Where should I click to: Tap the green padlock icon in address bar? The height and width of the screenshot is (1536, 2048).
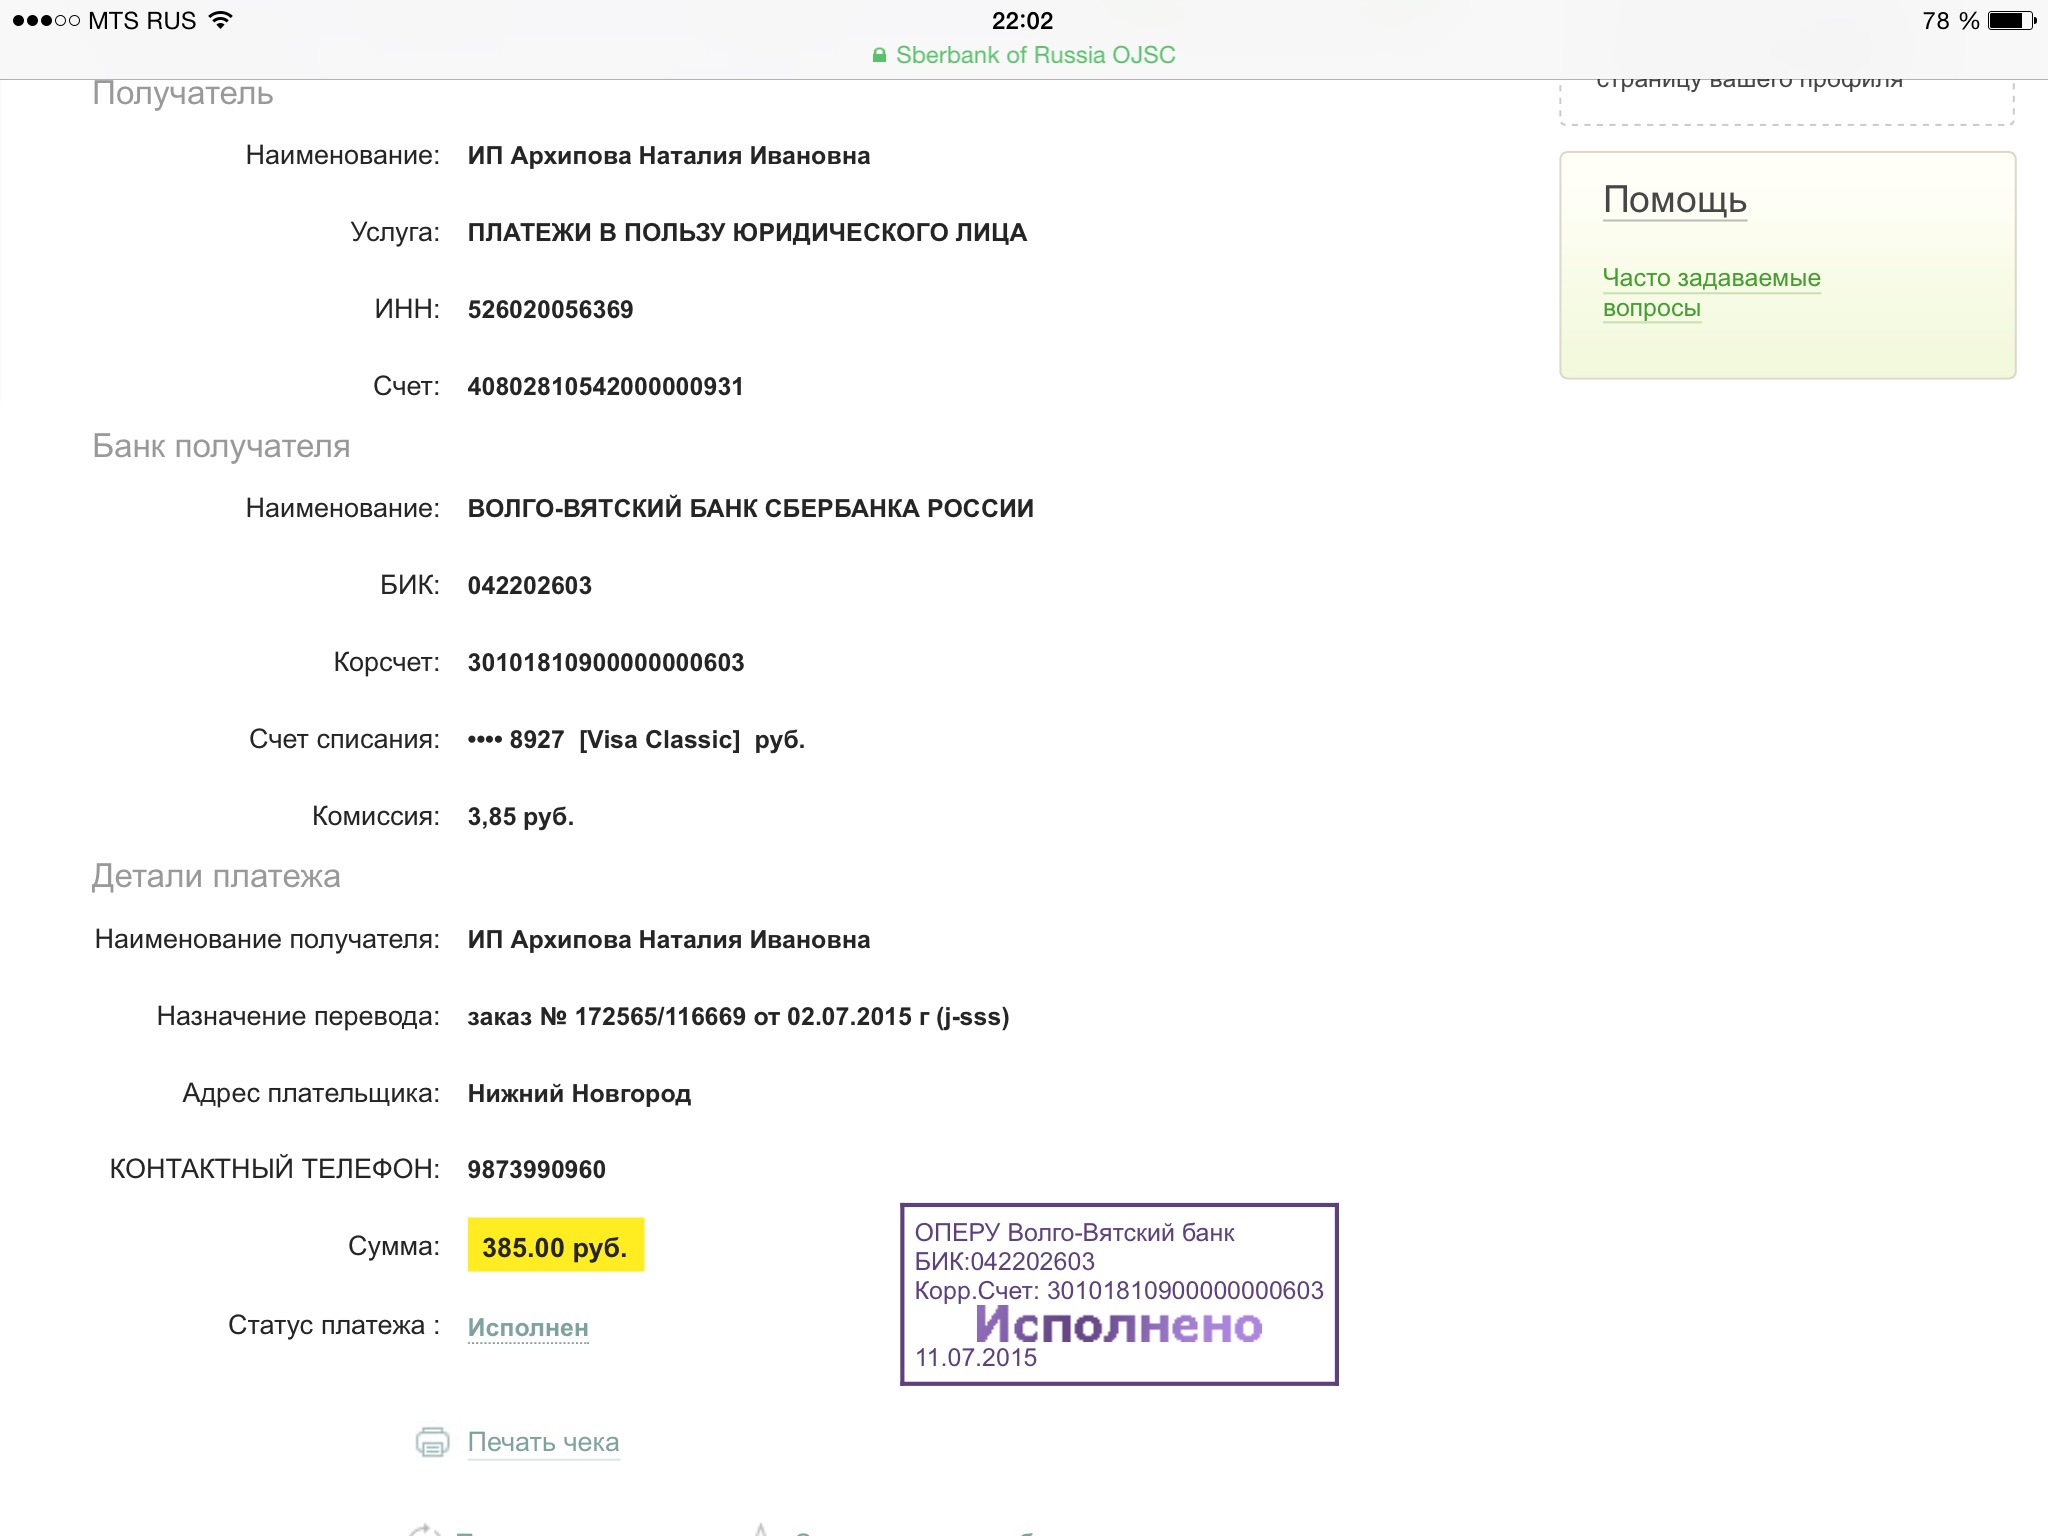coord(879,56)
